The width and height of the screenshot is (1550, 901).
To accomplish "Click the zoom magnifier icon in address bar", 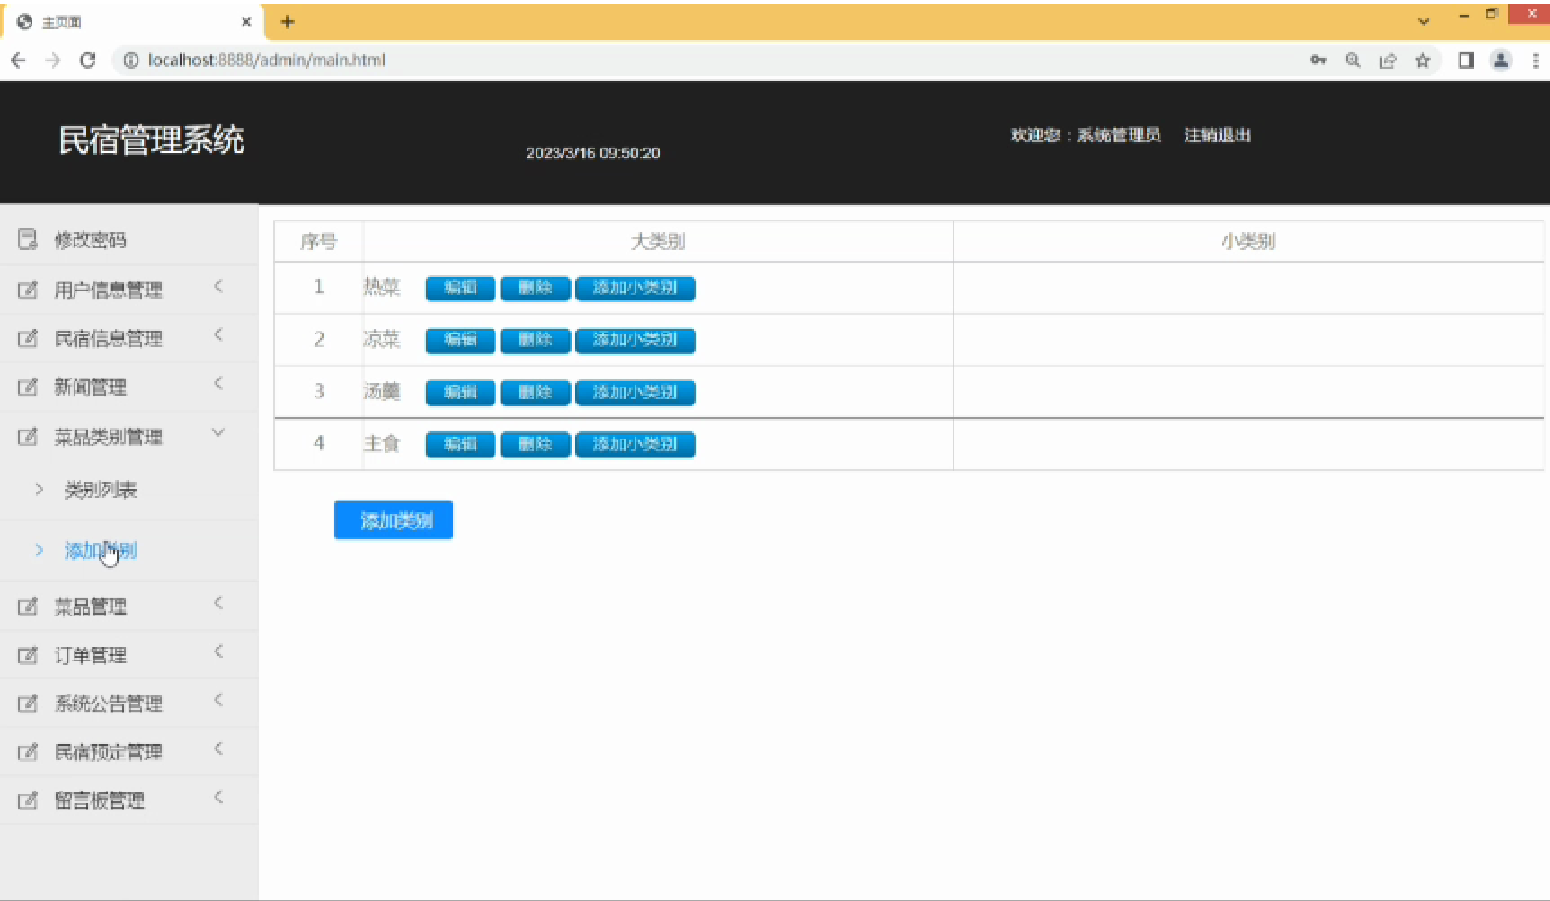I will click(x=1353, y=60).
